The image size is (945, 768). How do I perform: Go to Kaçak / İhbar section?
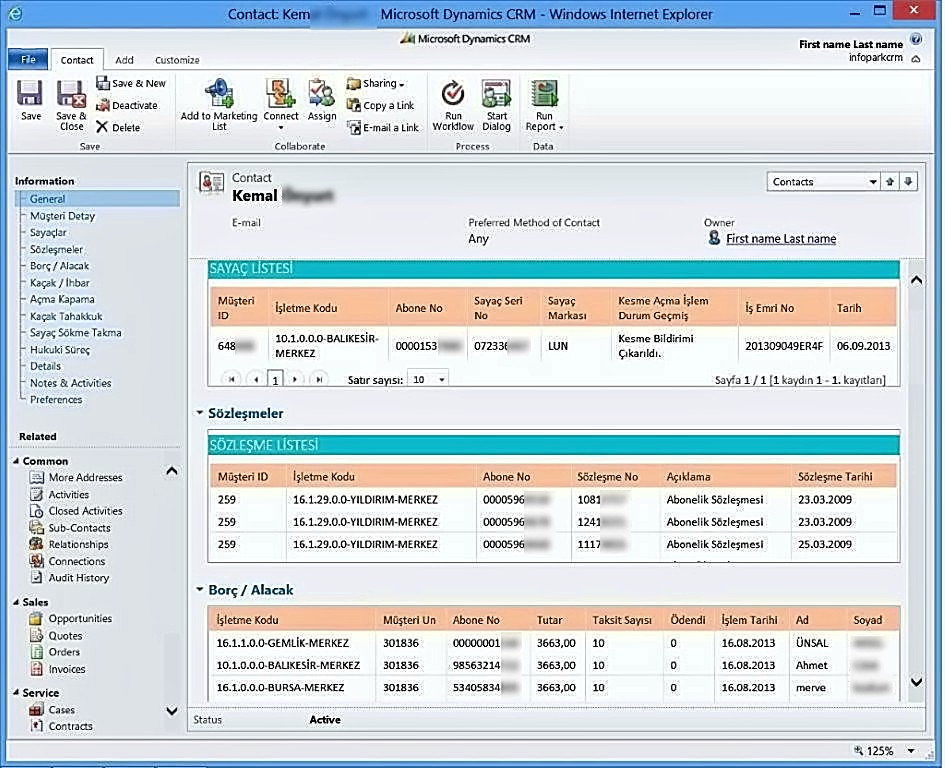pos(60,283)
